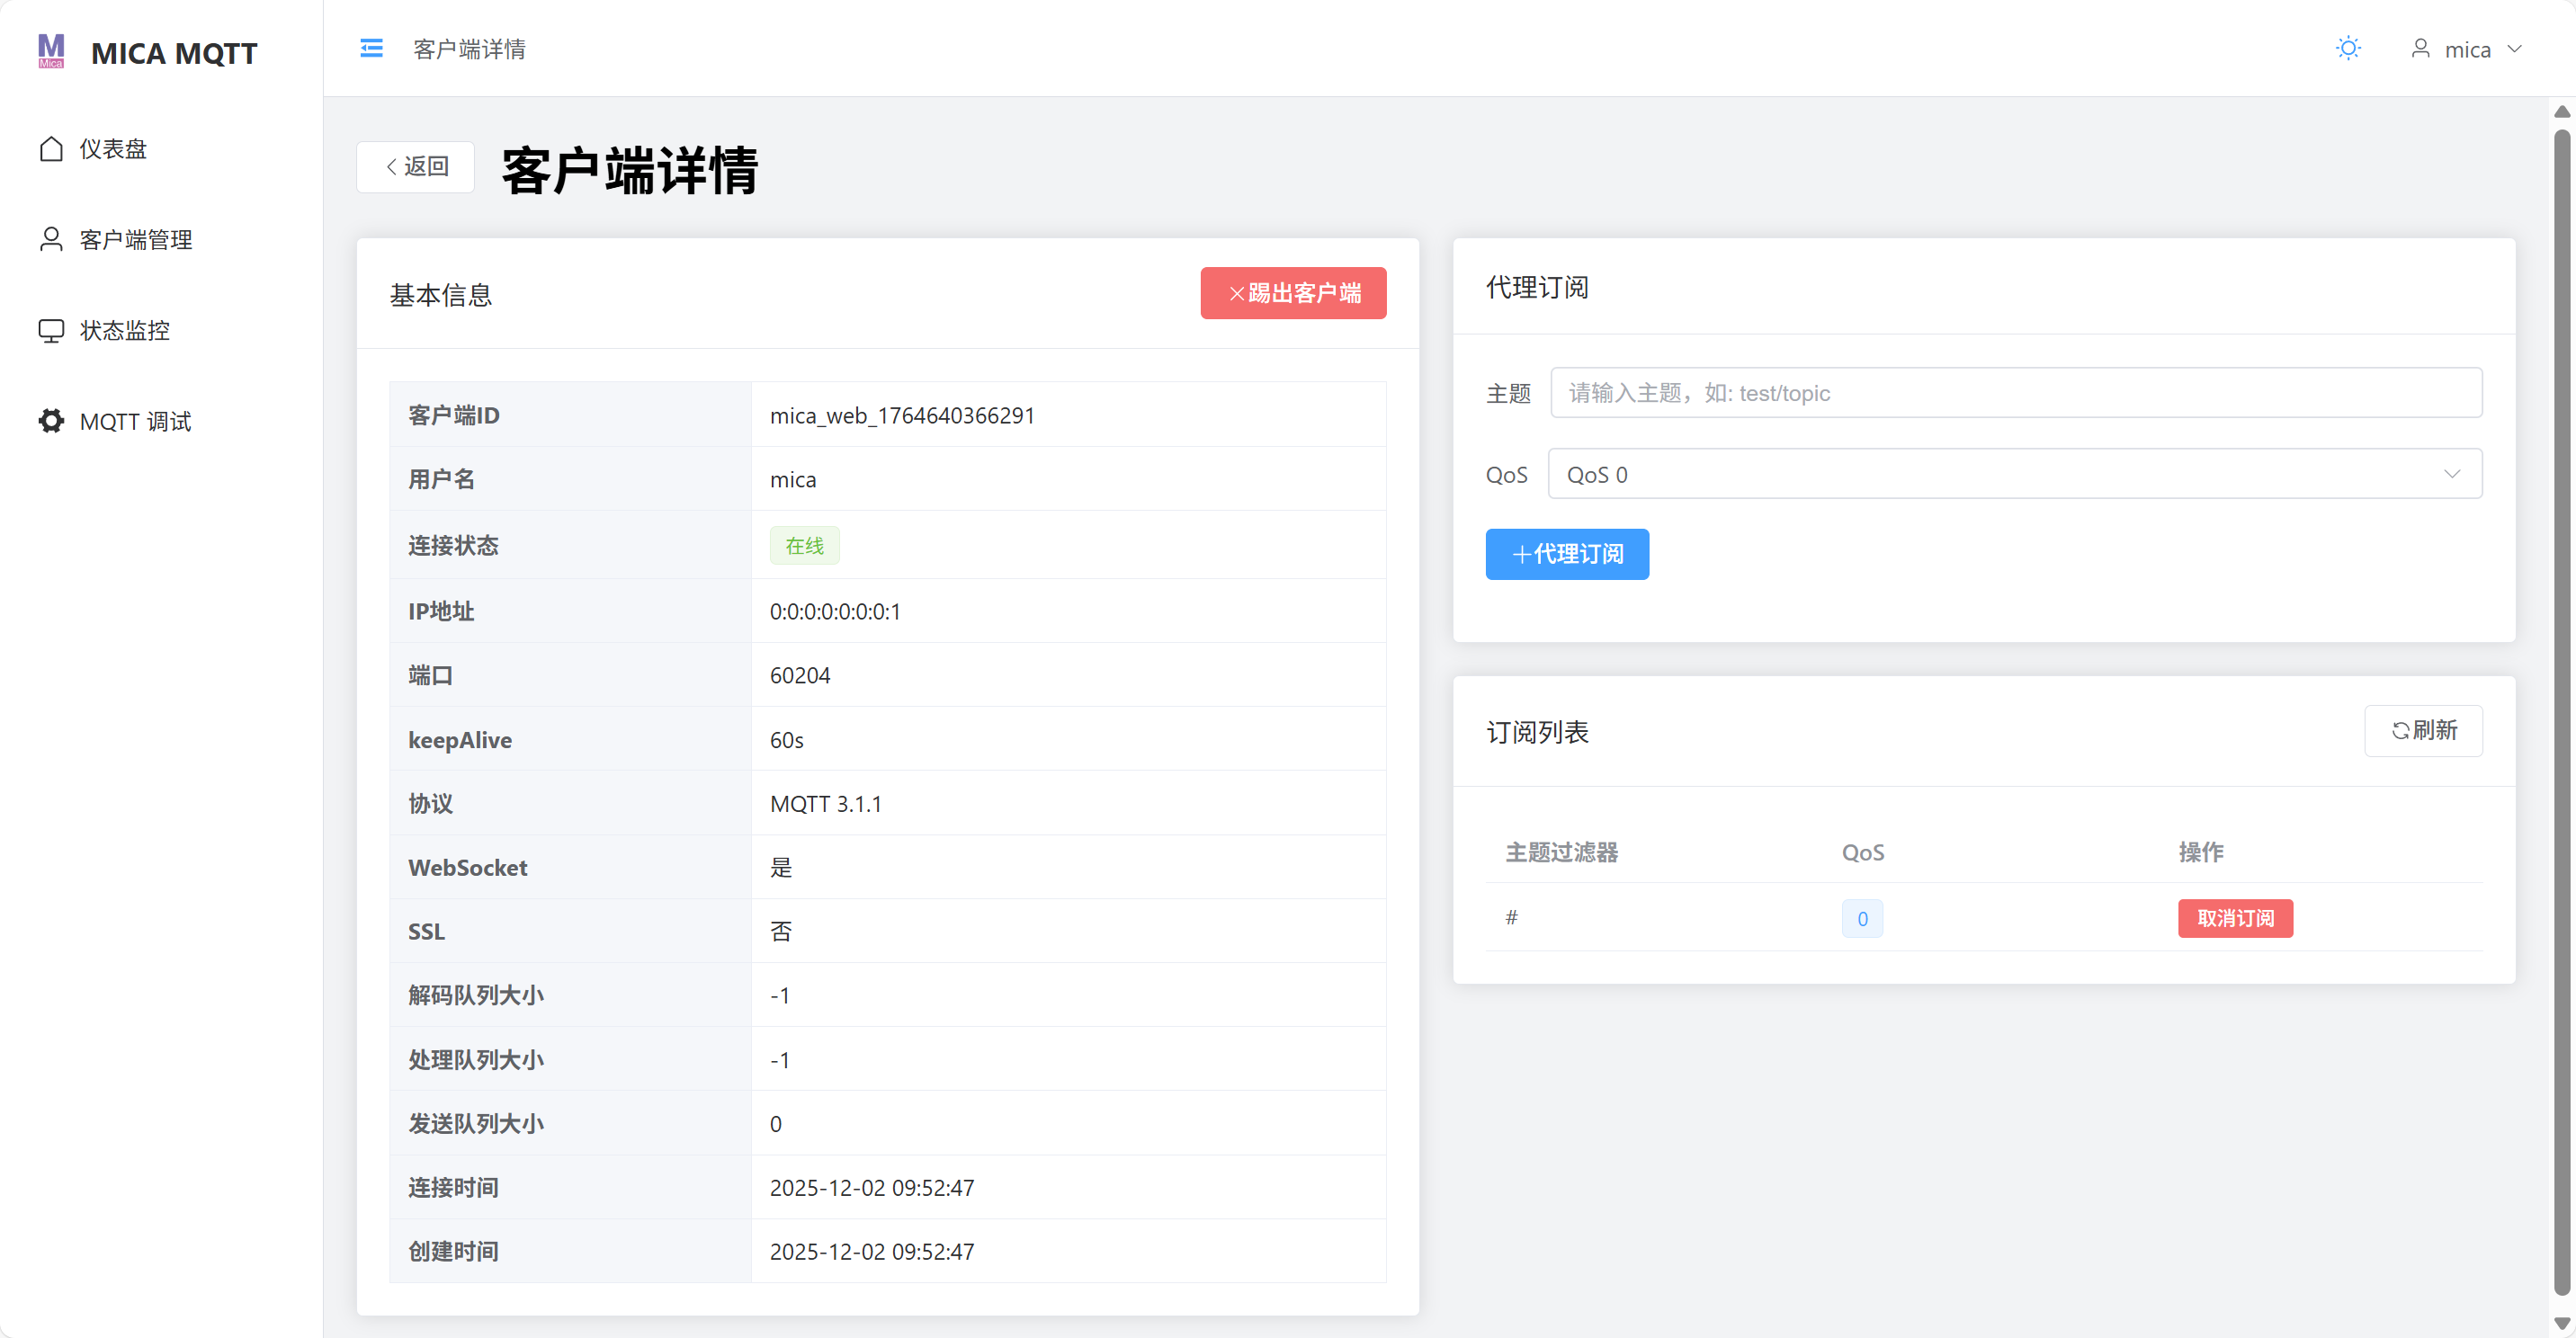Navigate to 状态监控 menu item
Image resolution: width=2576 pixels, height=1338 pixels.
click(x=125, y=330)
